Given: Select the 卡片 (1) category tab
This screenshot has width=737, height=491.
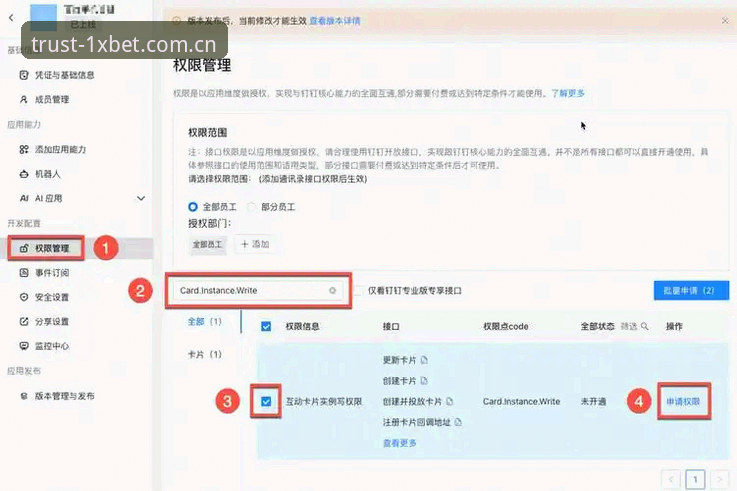Looking at the screenshot, I should 204,354.
